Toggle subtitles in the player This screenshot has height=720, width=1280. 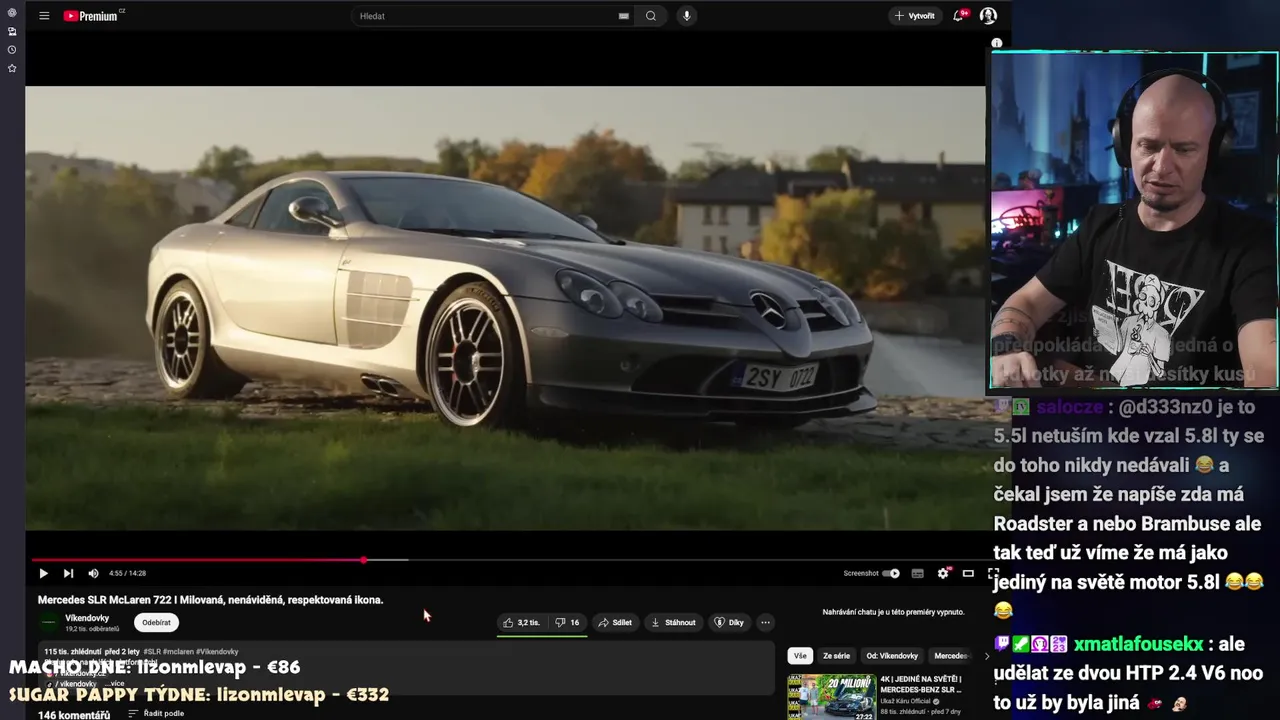click(917, 573)
